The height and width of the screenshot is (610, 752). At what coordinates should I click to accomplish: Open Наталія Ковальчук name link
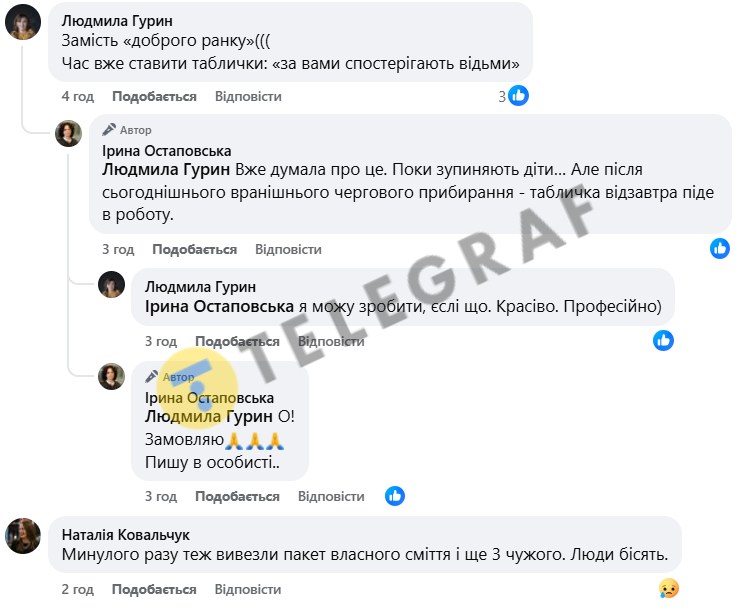pyautogui.click(x=126, y=535)
